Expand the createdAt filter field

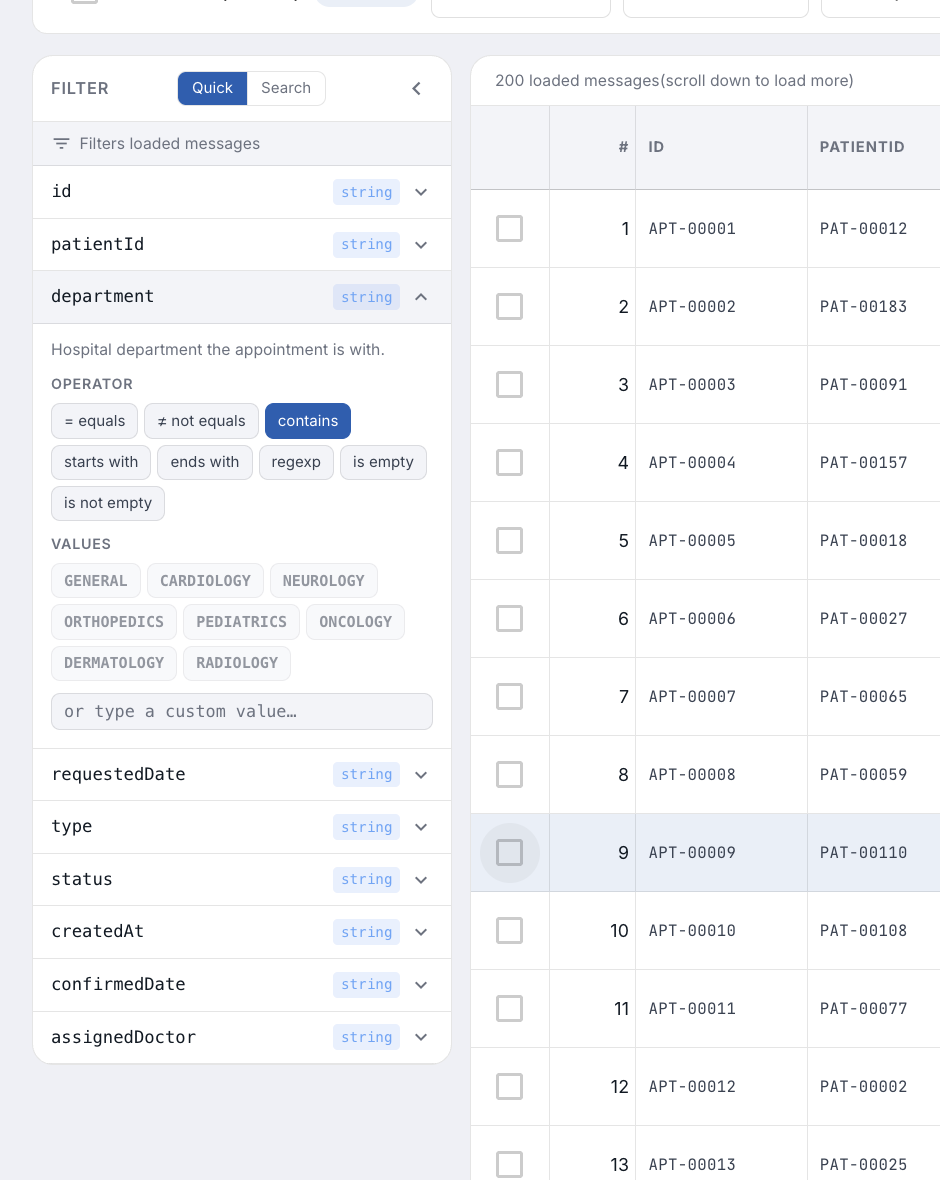click(242, 932)
